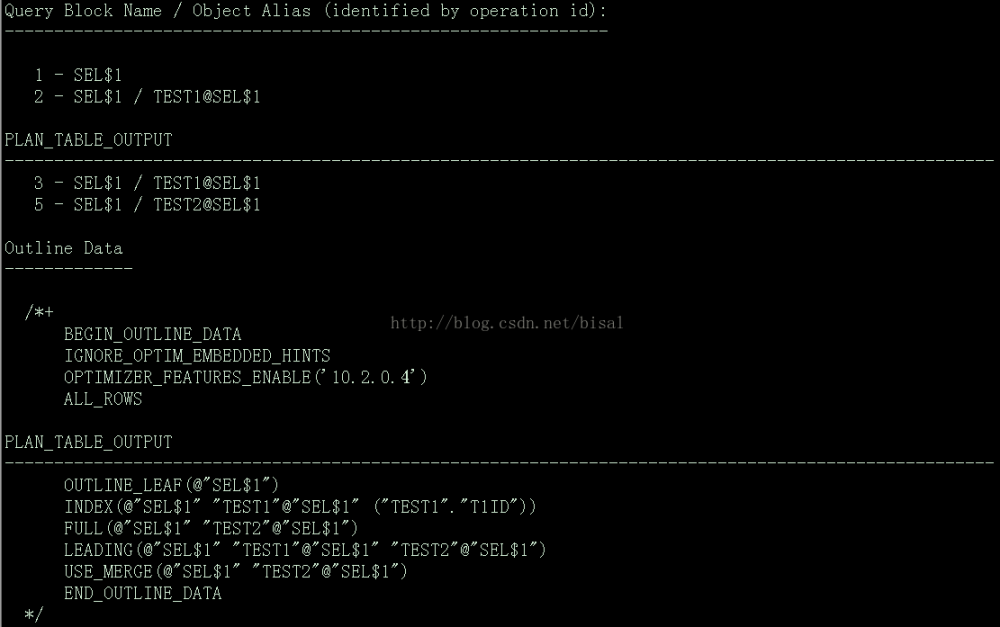Screen dimensions: 1000x627
Task: Select the BEGIN_OUTLINE_DATA line
Action: pos(152,334)
